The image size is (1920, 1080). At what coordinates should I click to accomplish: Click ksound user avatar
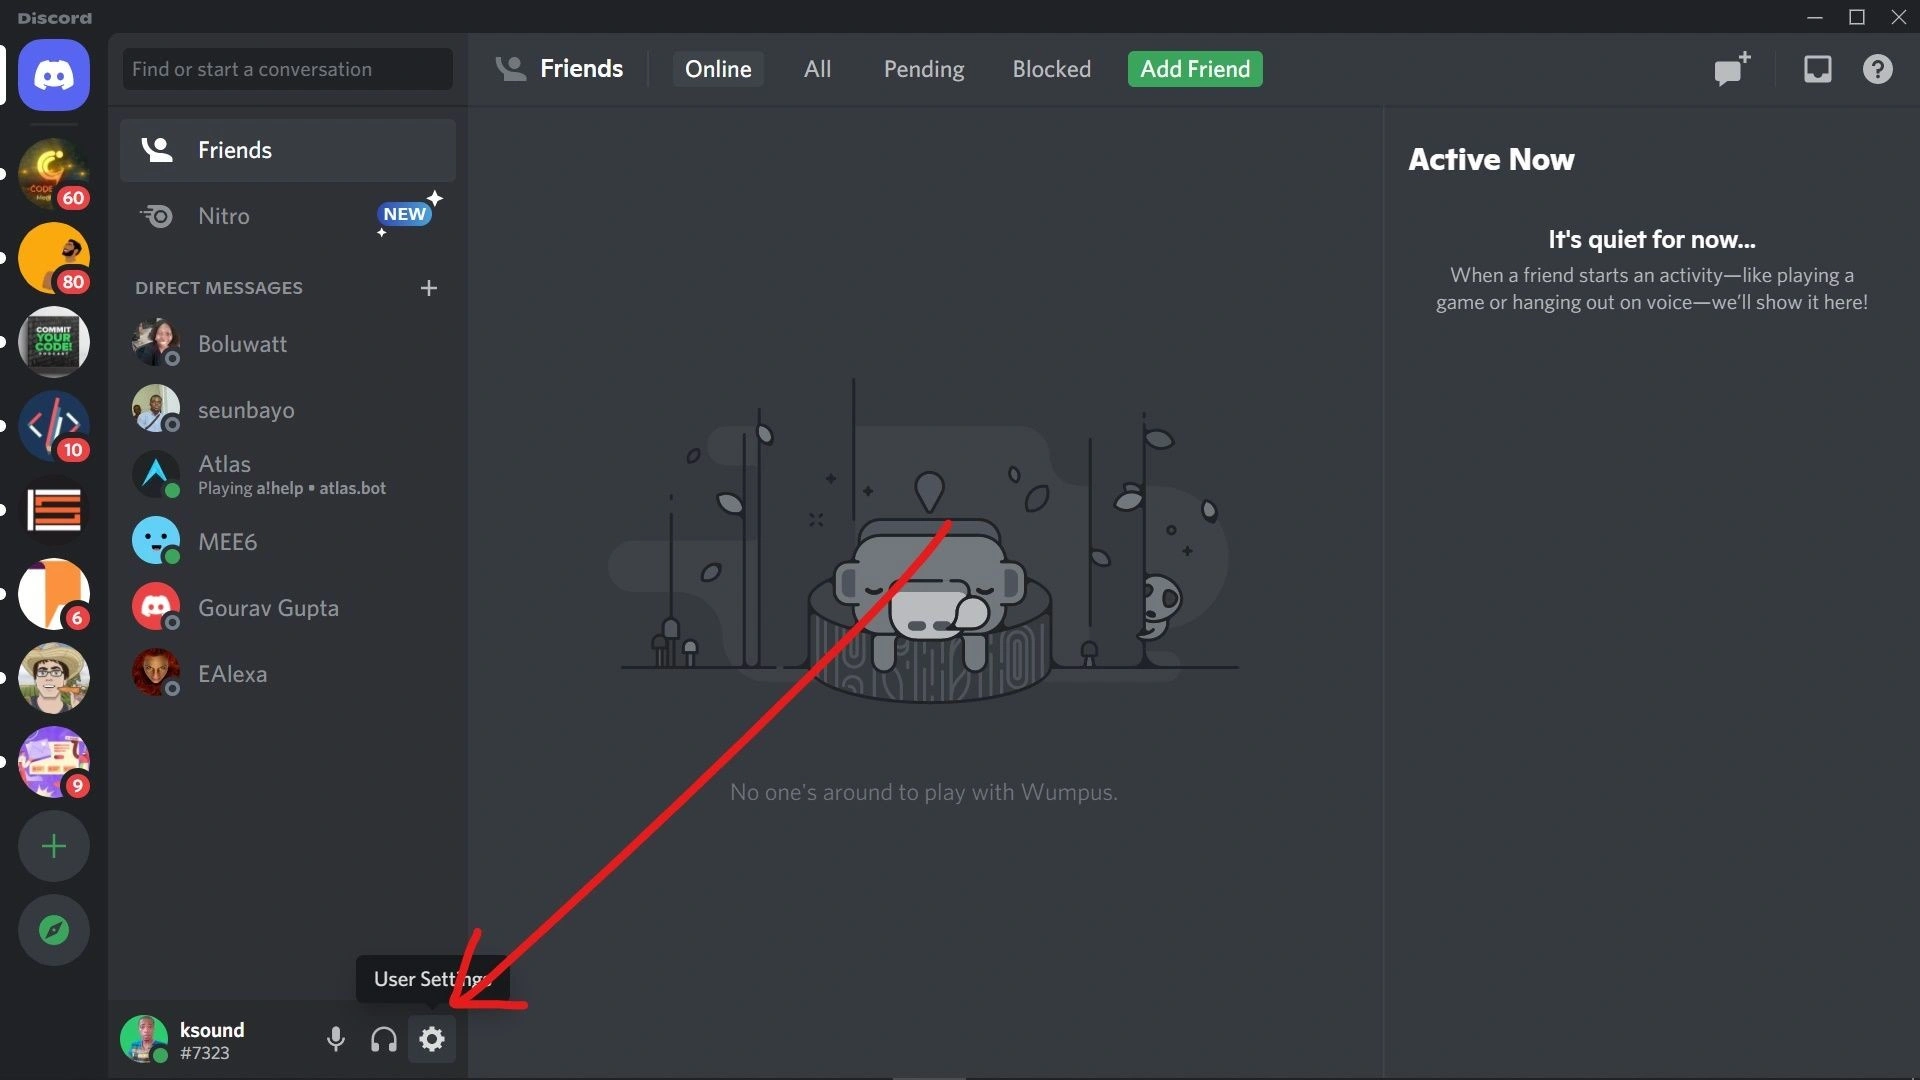[144, 1040]
